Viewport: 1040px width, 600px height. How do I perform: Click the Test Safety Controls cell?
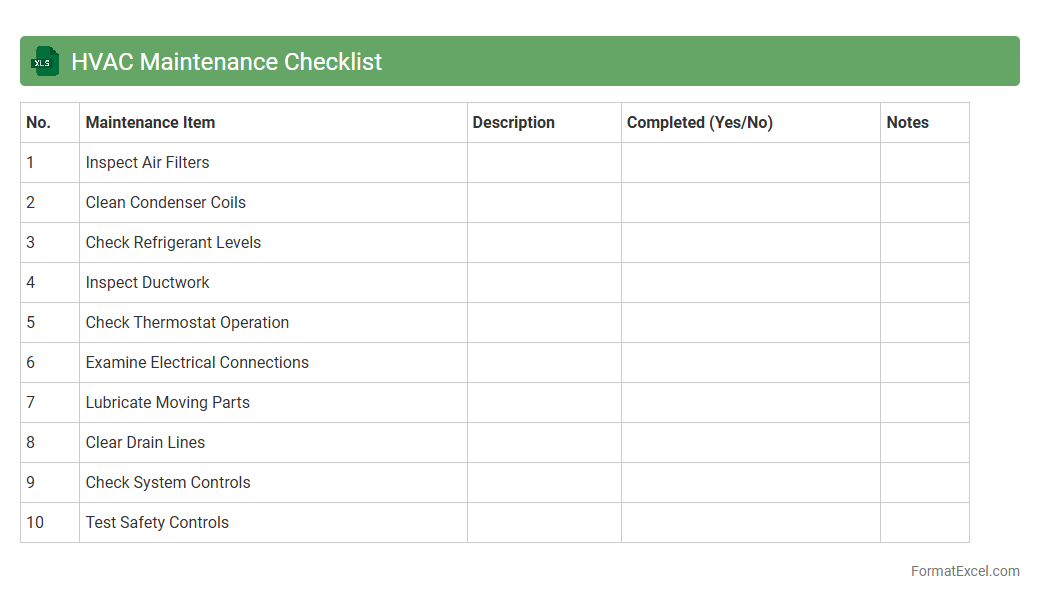(x=157, y=522)
